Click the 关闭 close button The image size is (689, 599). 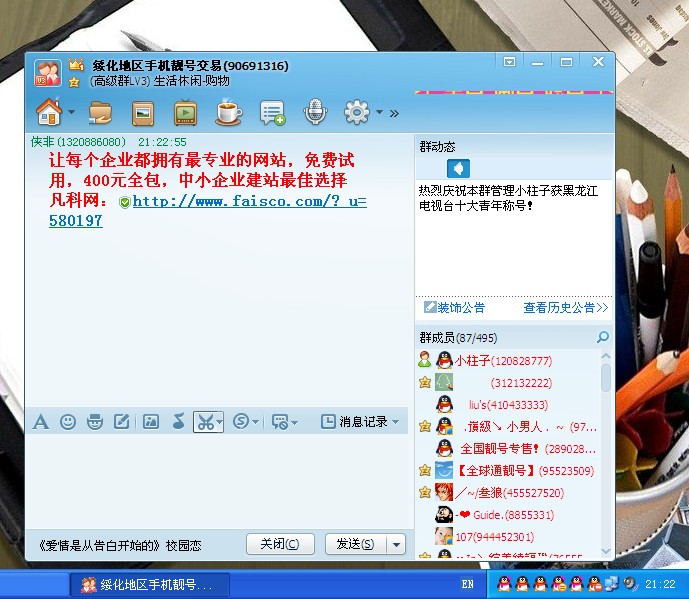pyautogui.click(x=279, y=545)
